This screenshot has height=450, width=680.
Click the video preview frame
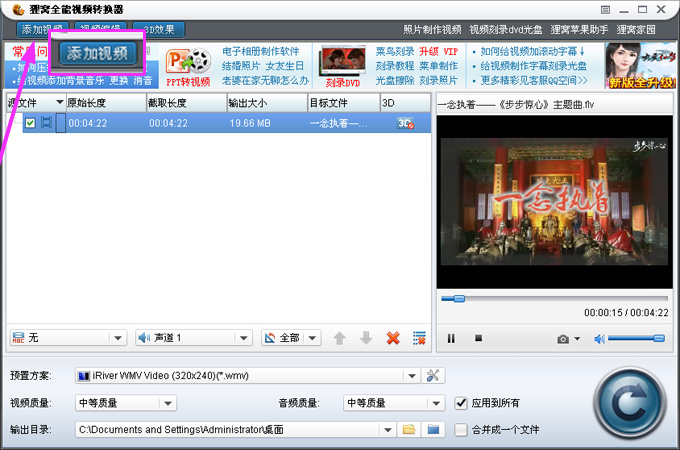click(x=554, y=202)
